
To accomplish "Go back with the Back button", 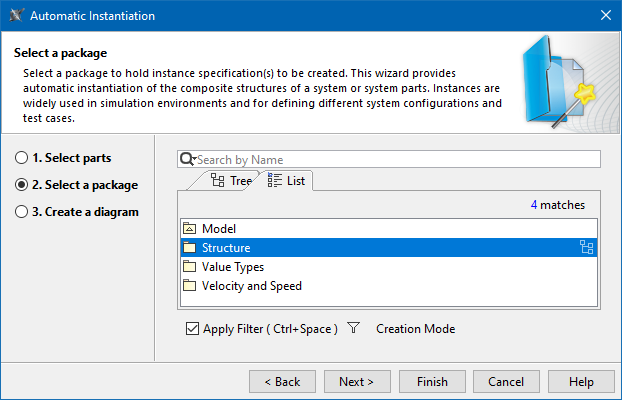I will (282, 381).
